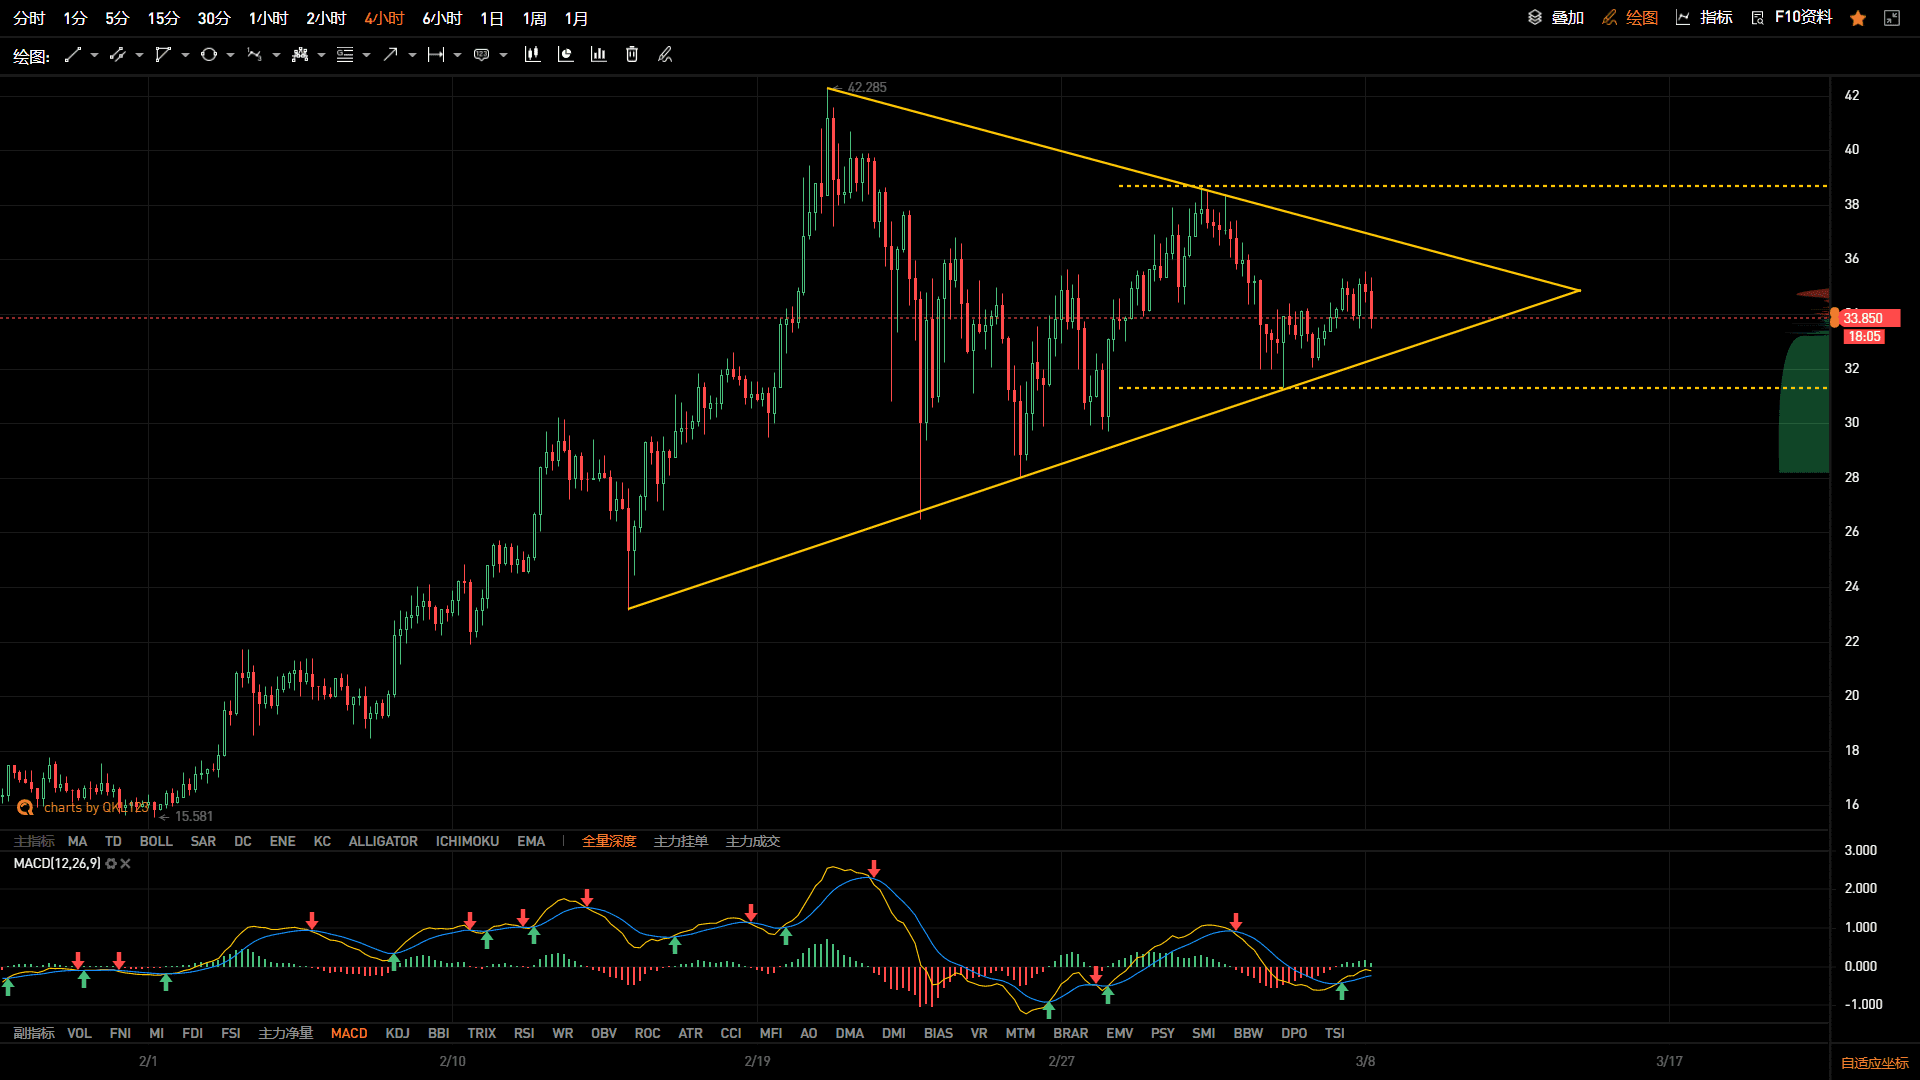Select the ellipse shape drawing tool
Image resolution: width=1920 pixels, height=1080 pixels.
coord(209,55)
